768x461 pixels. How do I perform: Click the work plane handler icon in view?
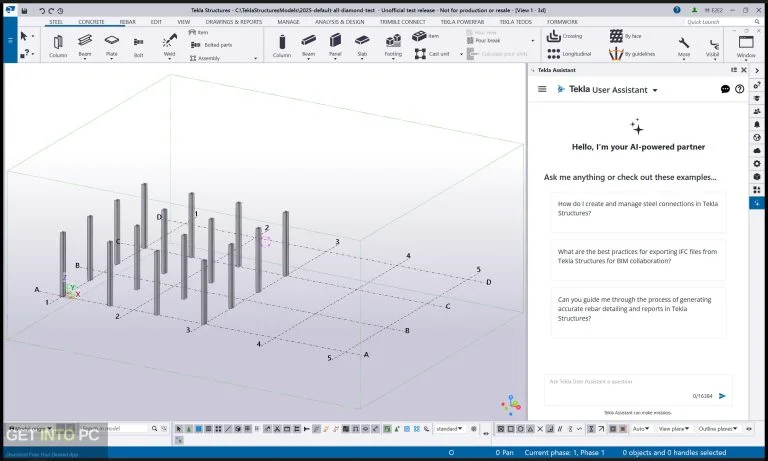[x=511, y=404]
